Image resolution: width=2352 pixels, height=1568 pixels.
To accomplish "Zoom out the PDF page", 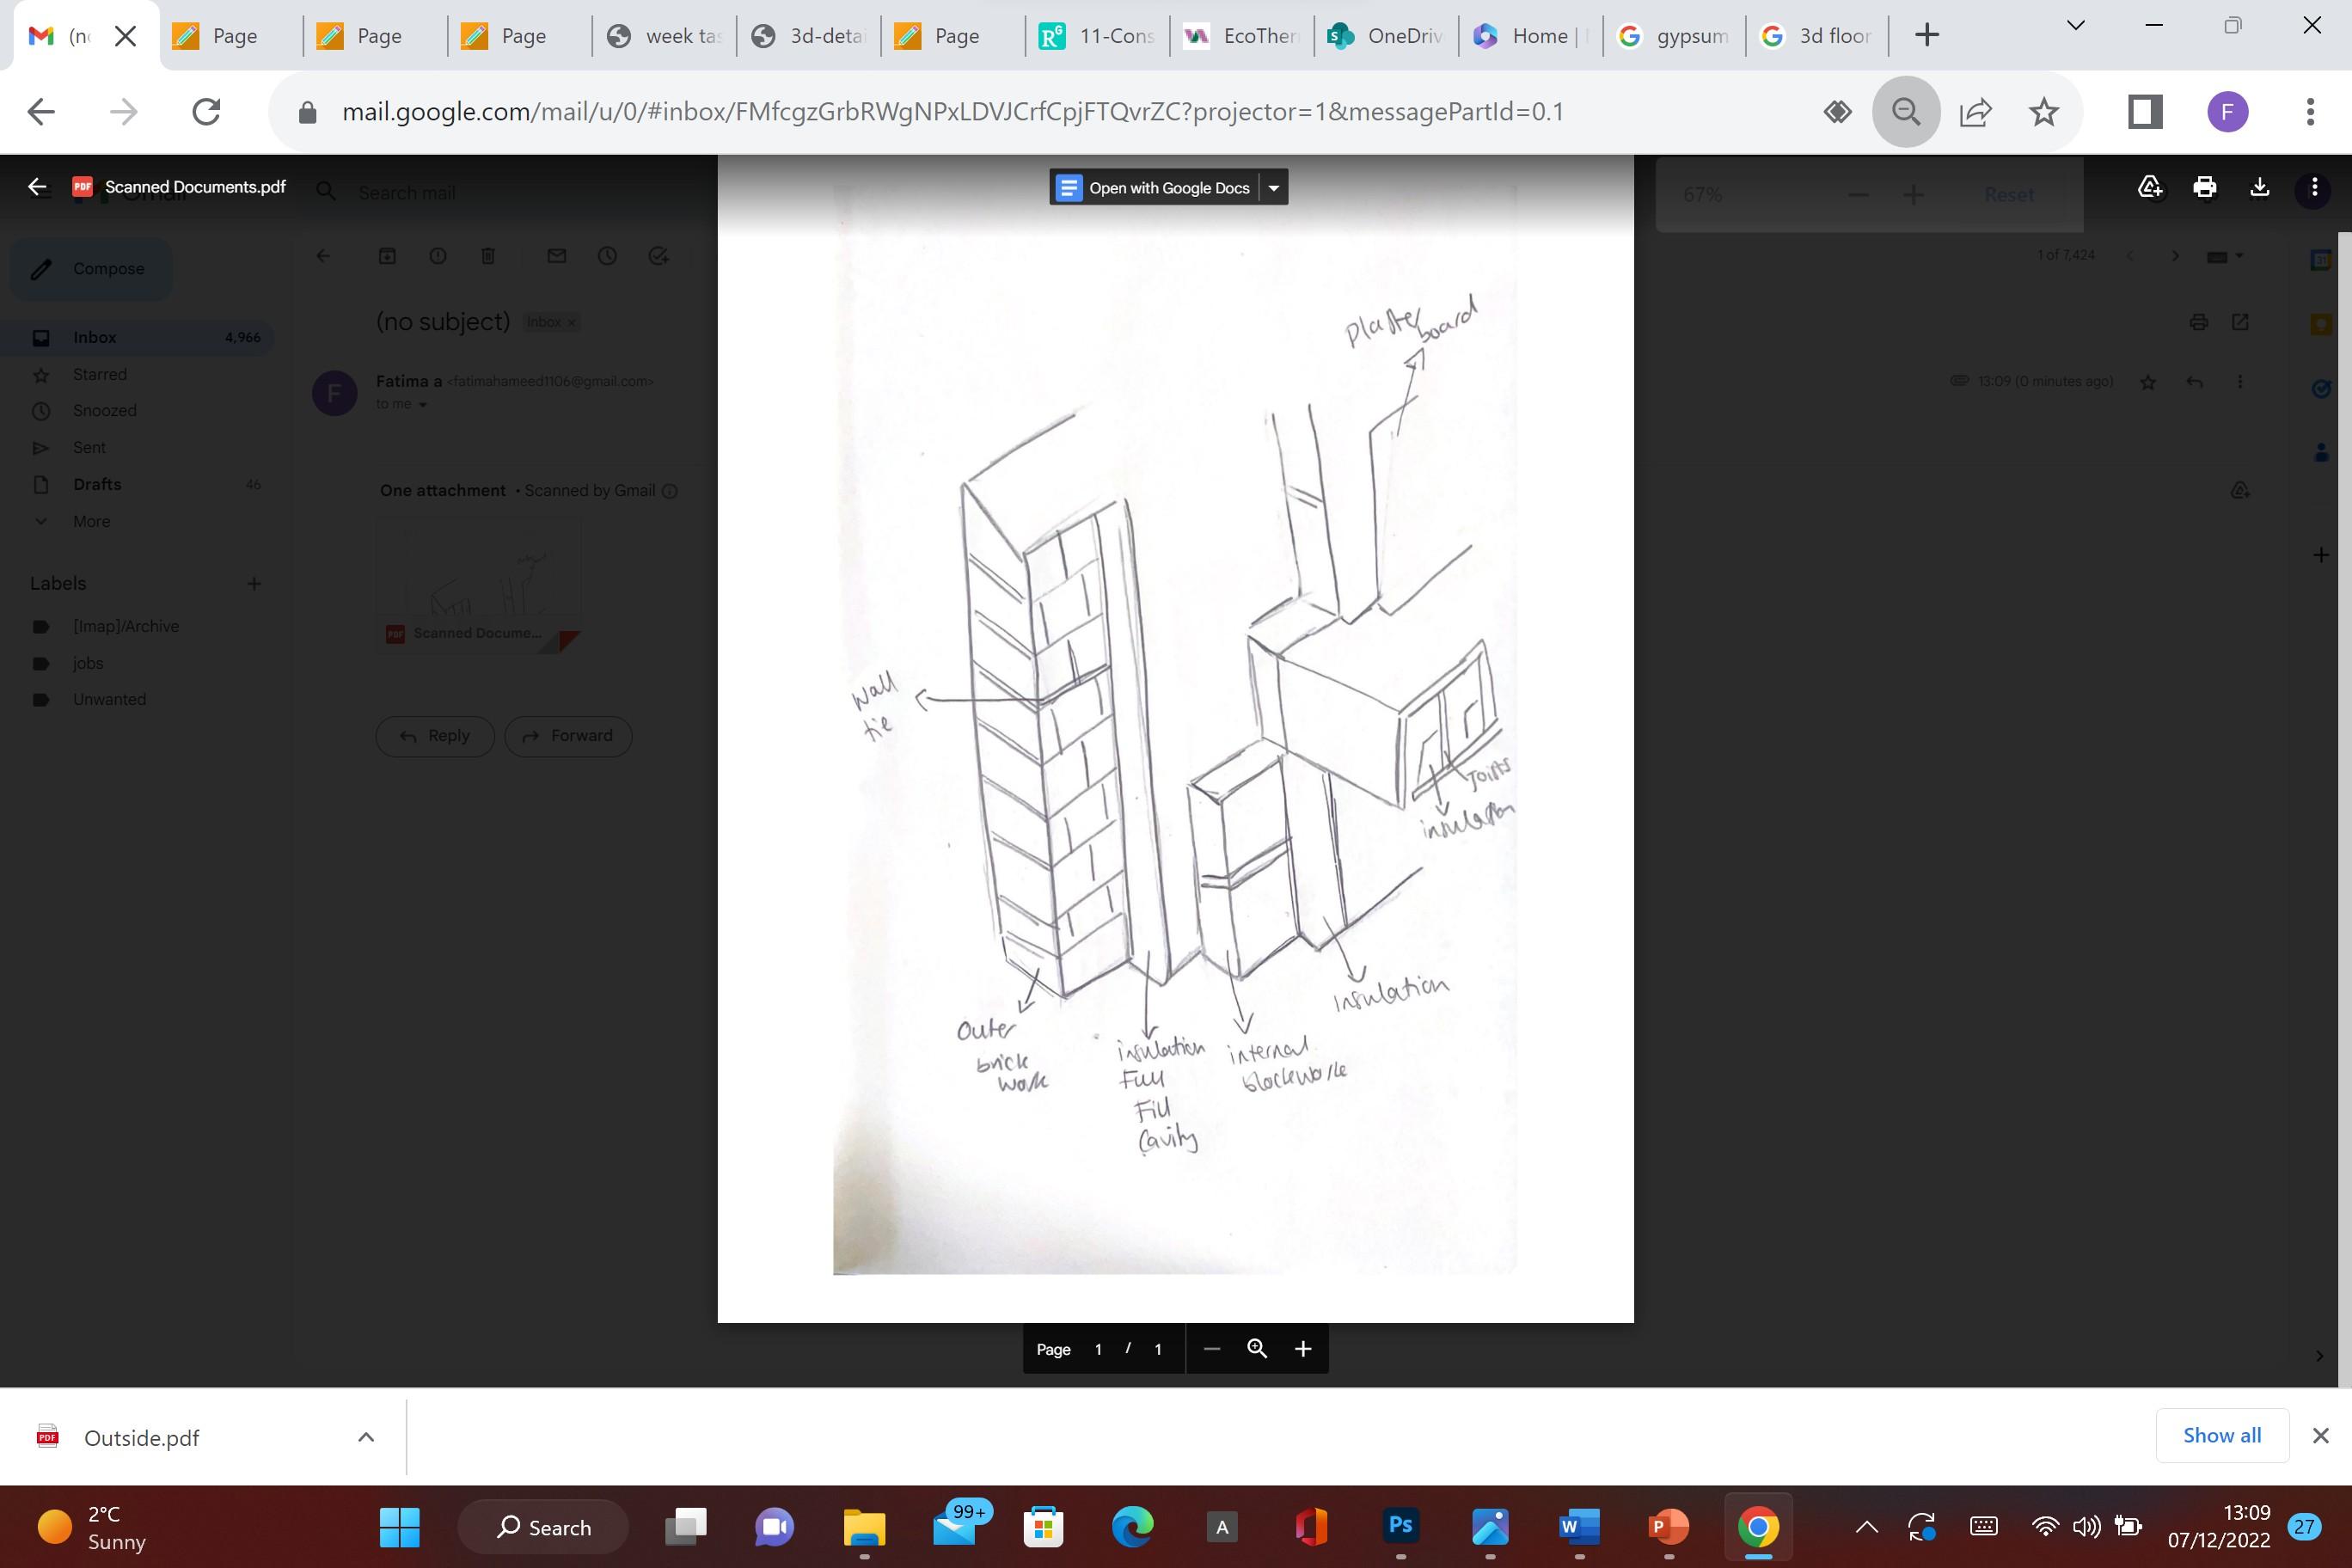I will tap(1212, 1349).
